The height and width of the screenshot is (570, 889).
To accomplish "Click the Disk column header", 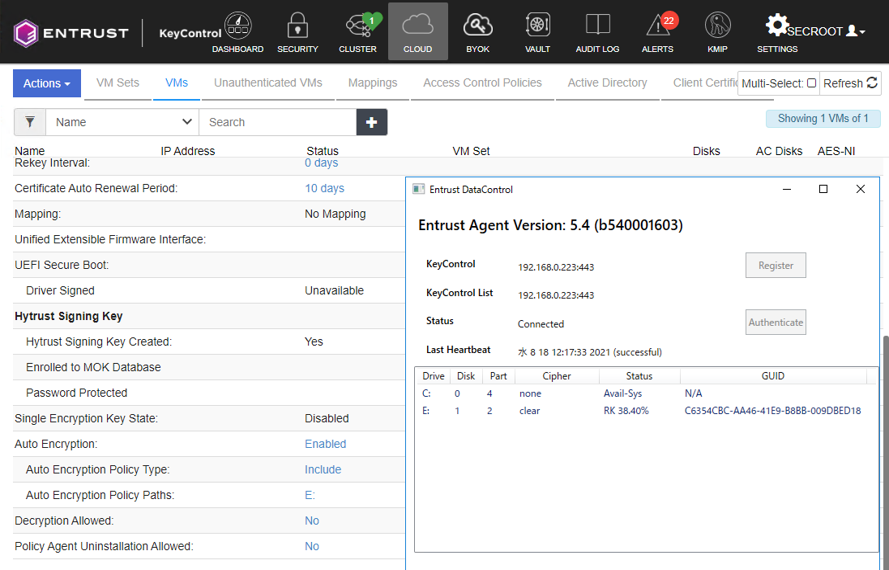I will tap(466, 376).
